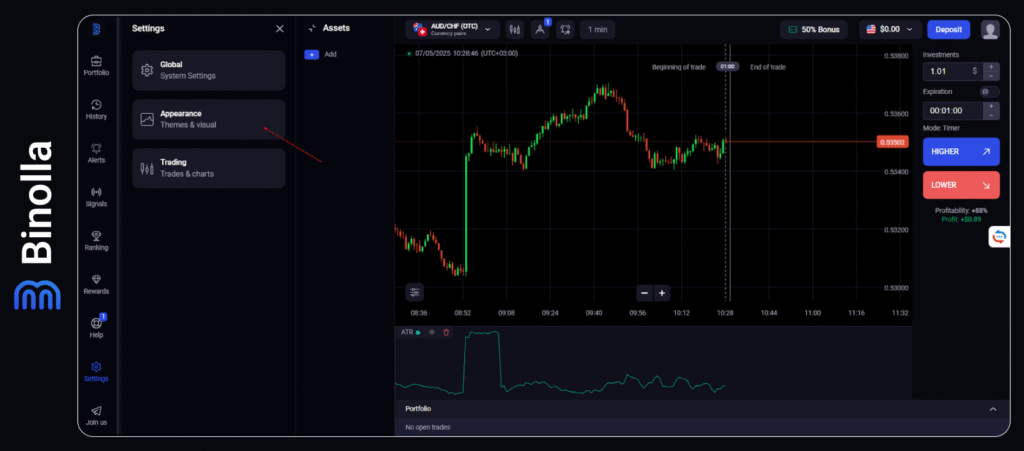Viewport: 1024px width, 451px height.
Task: Open Ranking in the left sidebar
Action: (x=96, y=240)
